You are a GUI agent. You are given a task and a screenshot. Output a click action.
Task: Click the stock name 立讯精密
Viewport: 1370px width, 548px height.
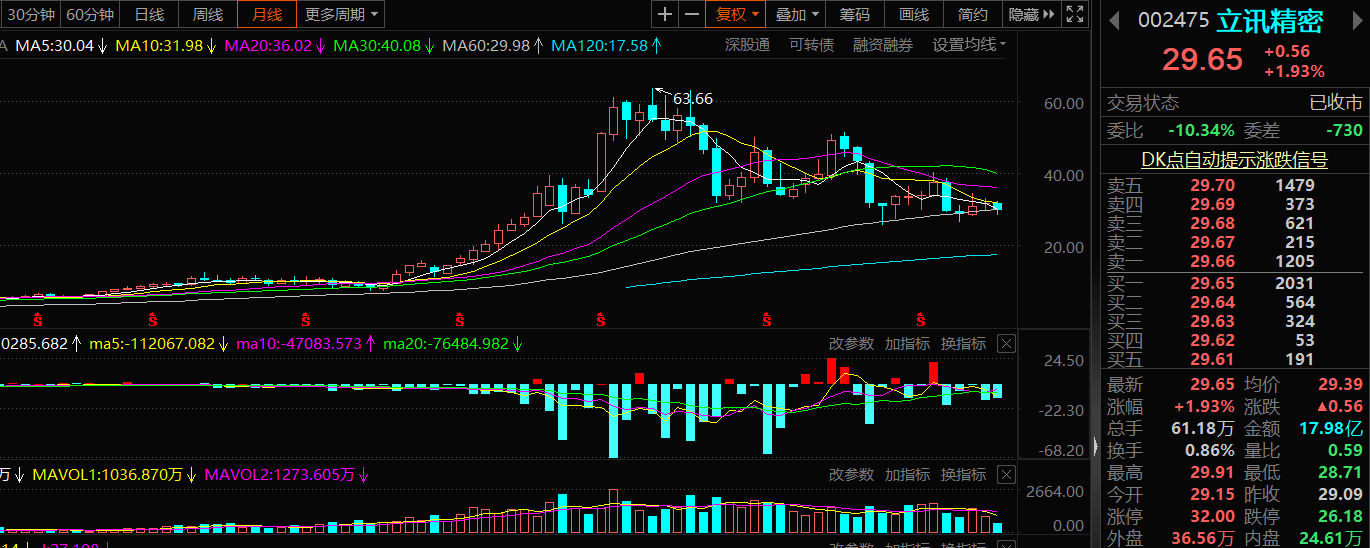pos(1270,20)
